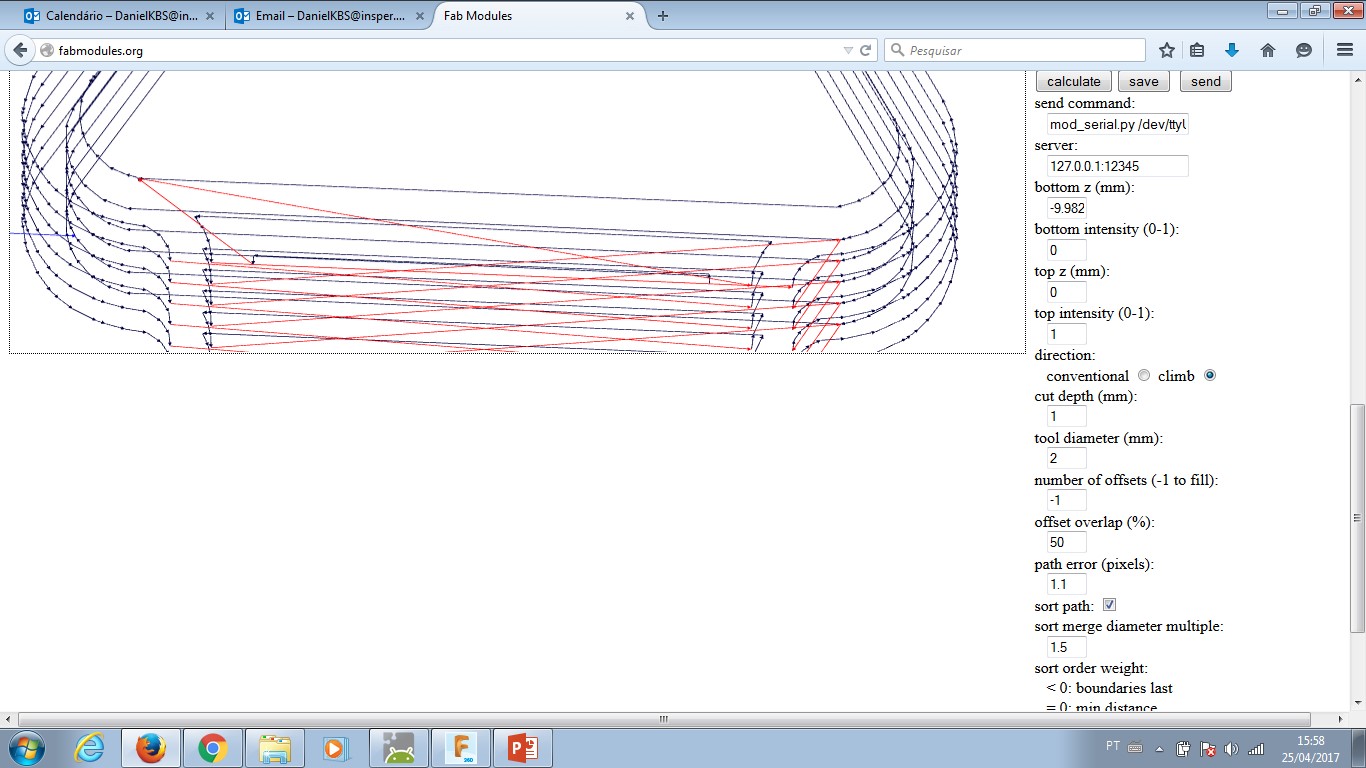Click the offset overlap field showing 50

[x=1067, y=542]
